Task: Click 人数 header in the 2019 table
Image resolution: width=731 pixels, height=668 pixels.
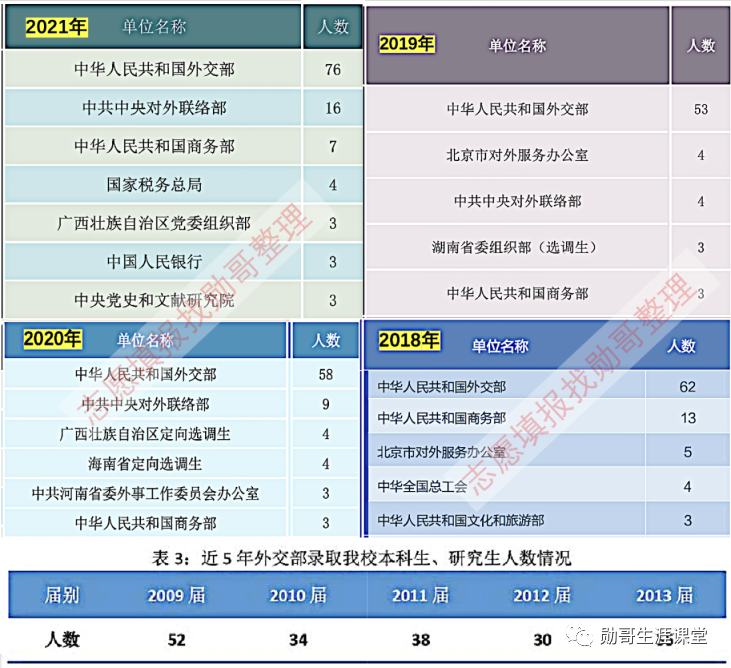Action: (x=701, y=46)
